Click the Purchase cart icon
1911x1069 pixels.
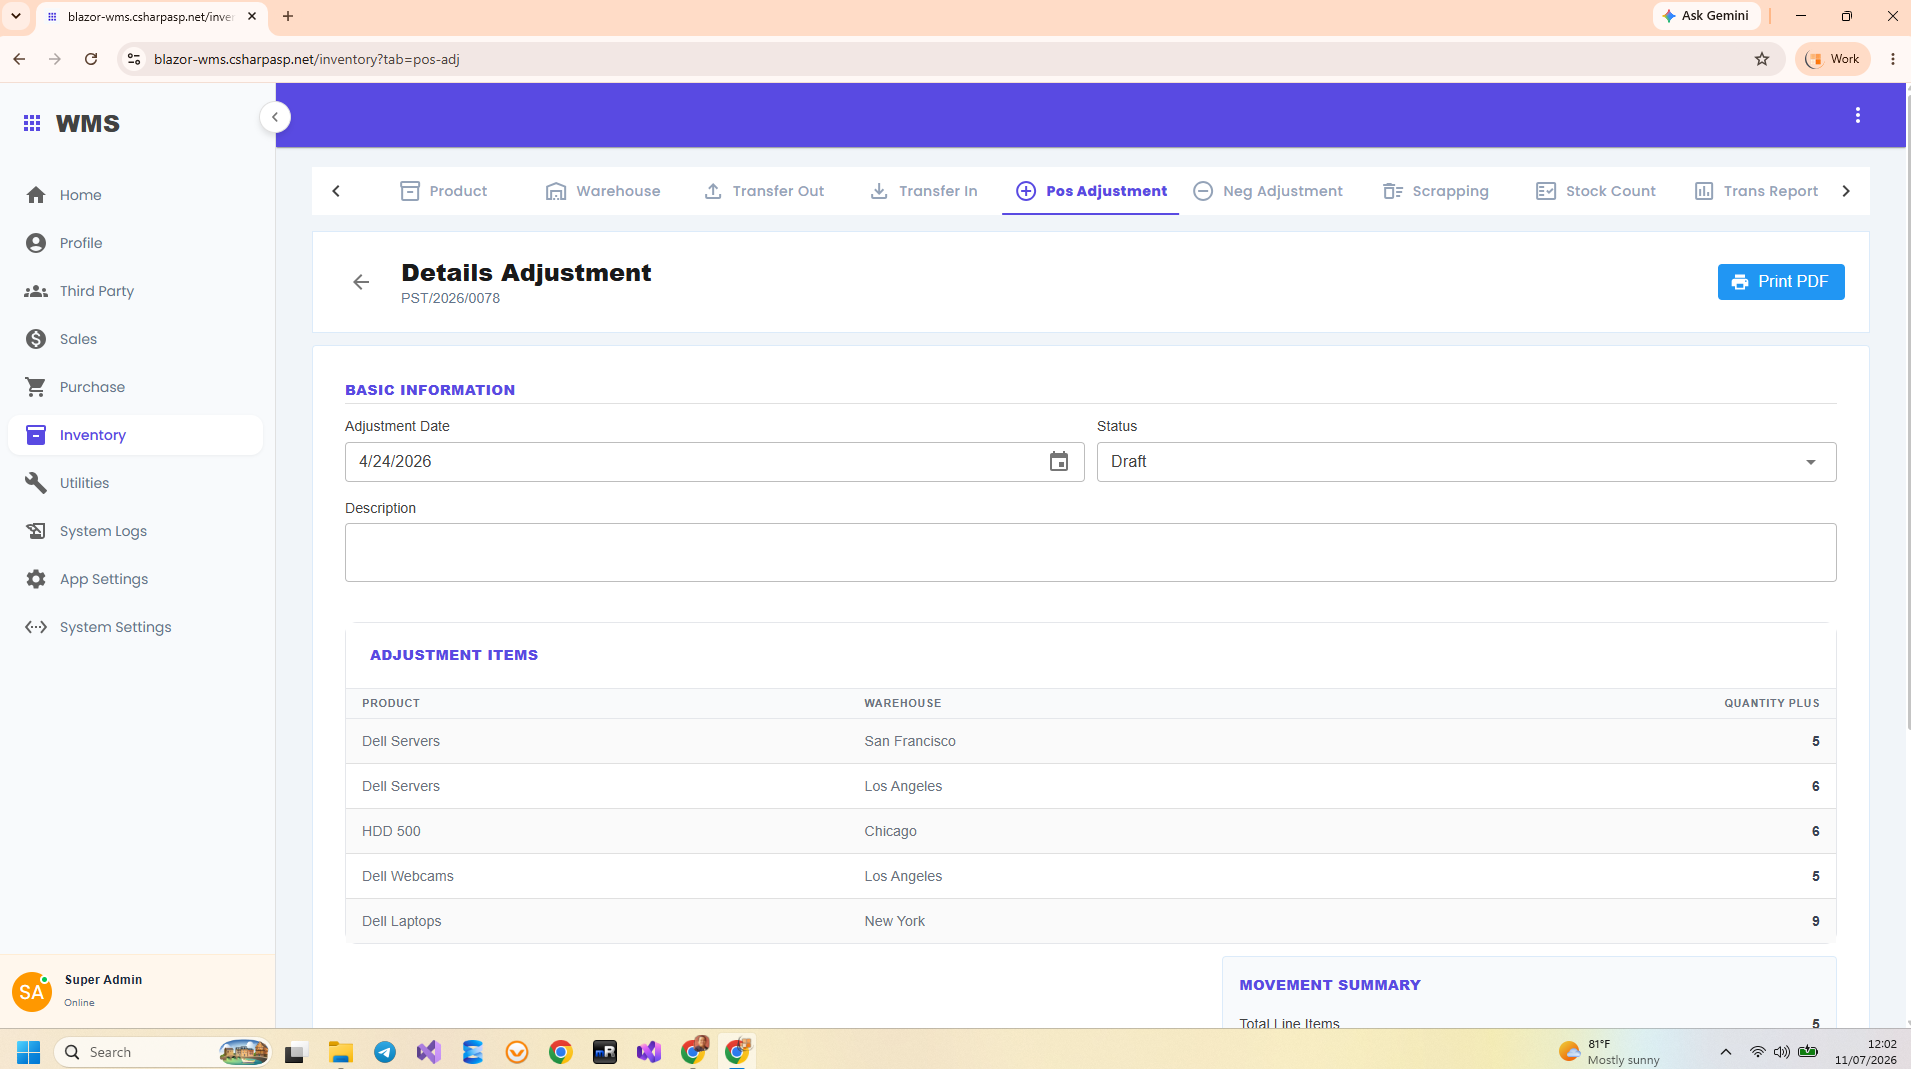tap(36, 387)
